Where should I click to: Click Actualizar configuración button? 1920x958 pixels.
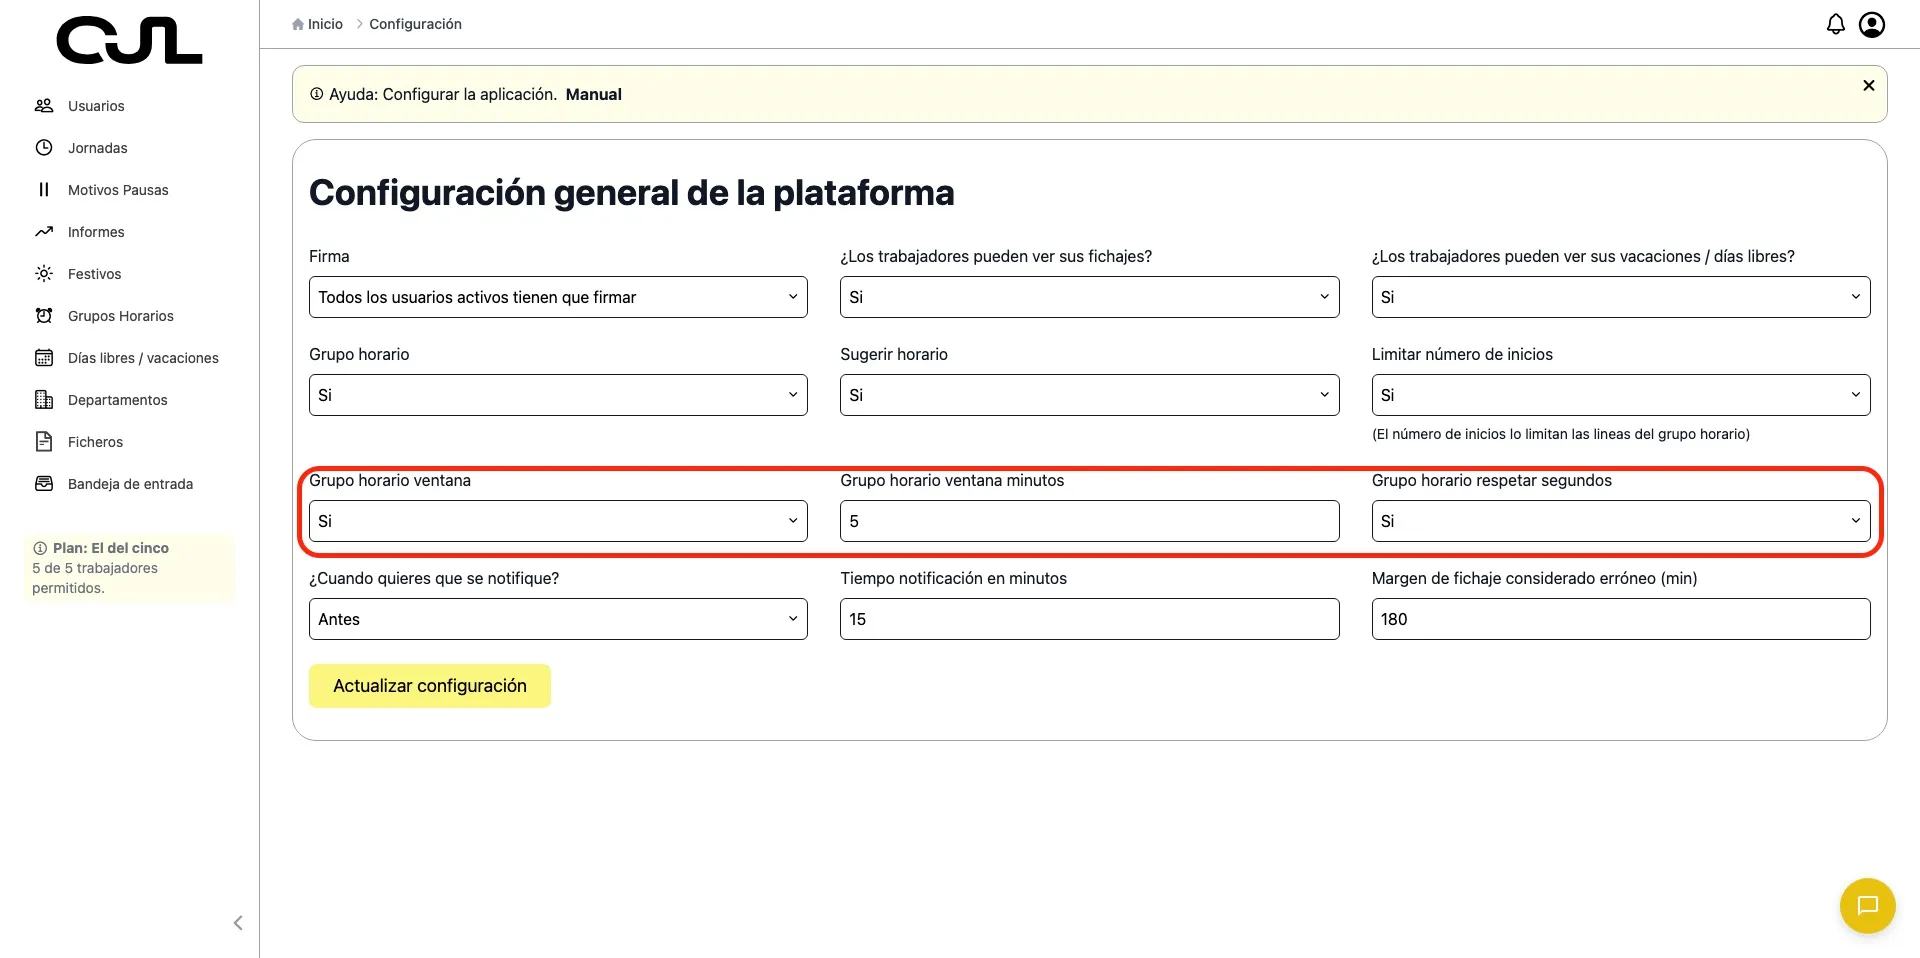430,686
